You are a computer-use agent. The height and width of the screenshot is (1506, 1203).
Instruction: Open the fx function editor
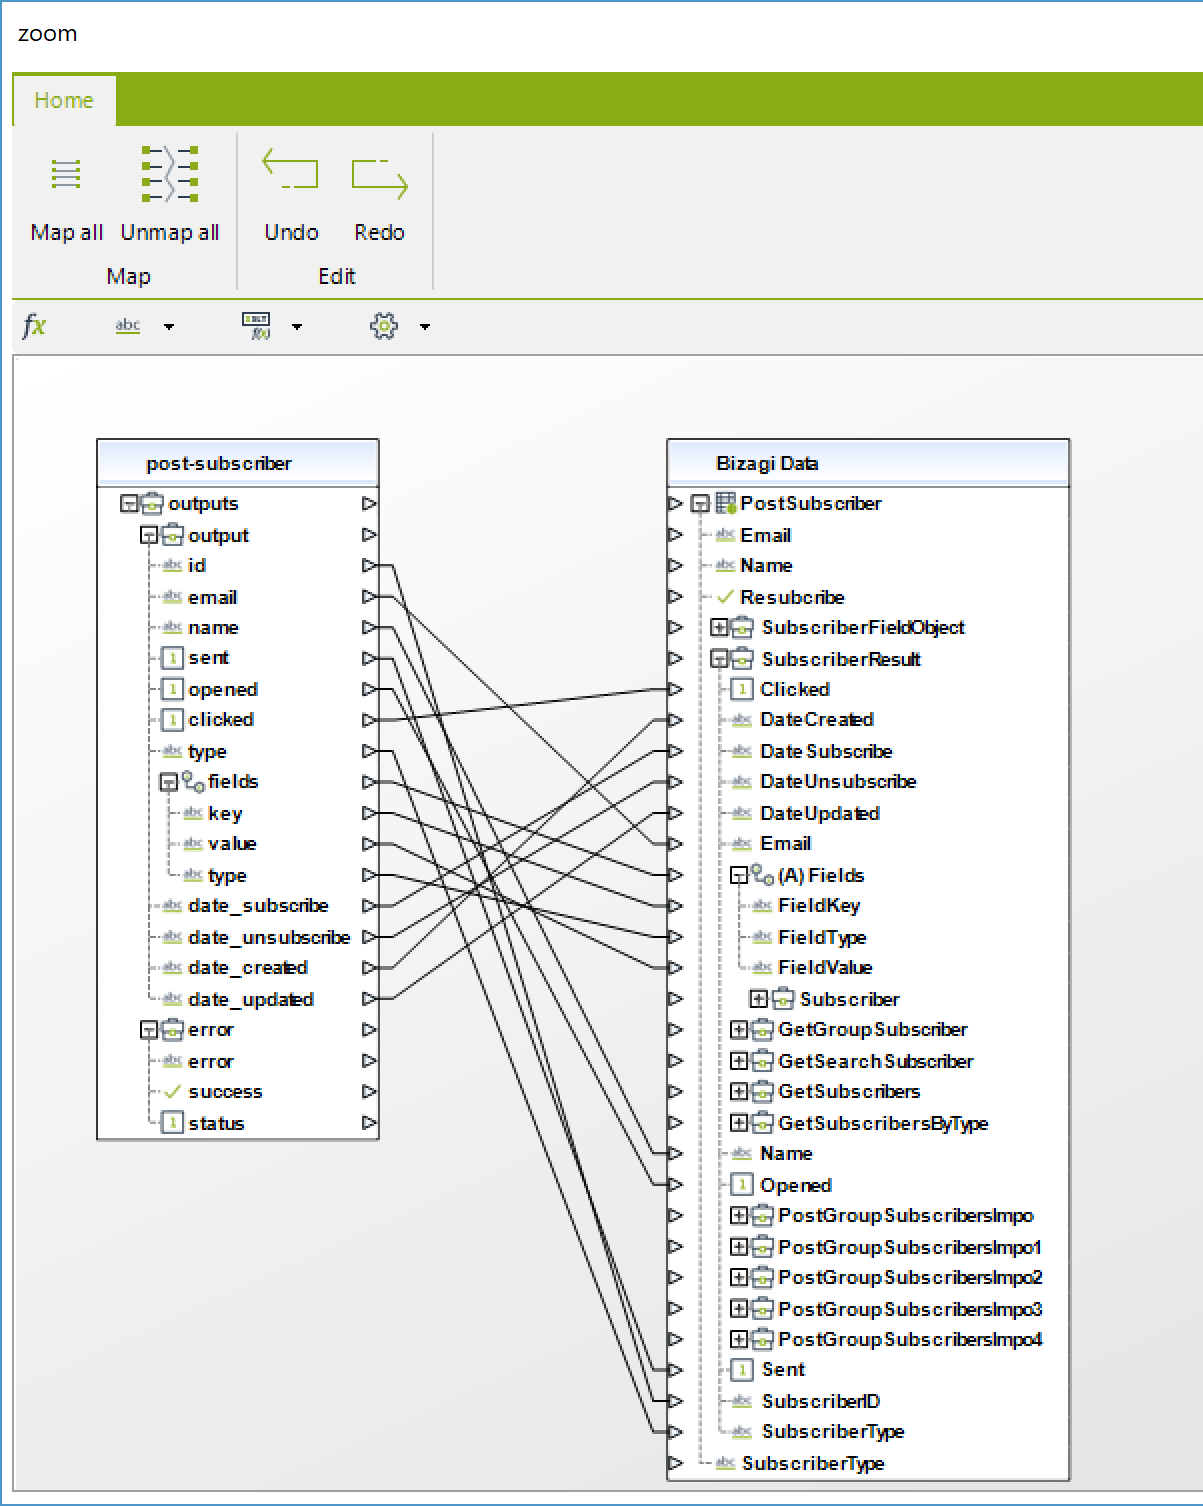point(34,325)
